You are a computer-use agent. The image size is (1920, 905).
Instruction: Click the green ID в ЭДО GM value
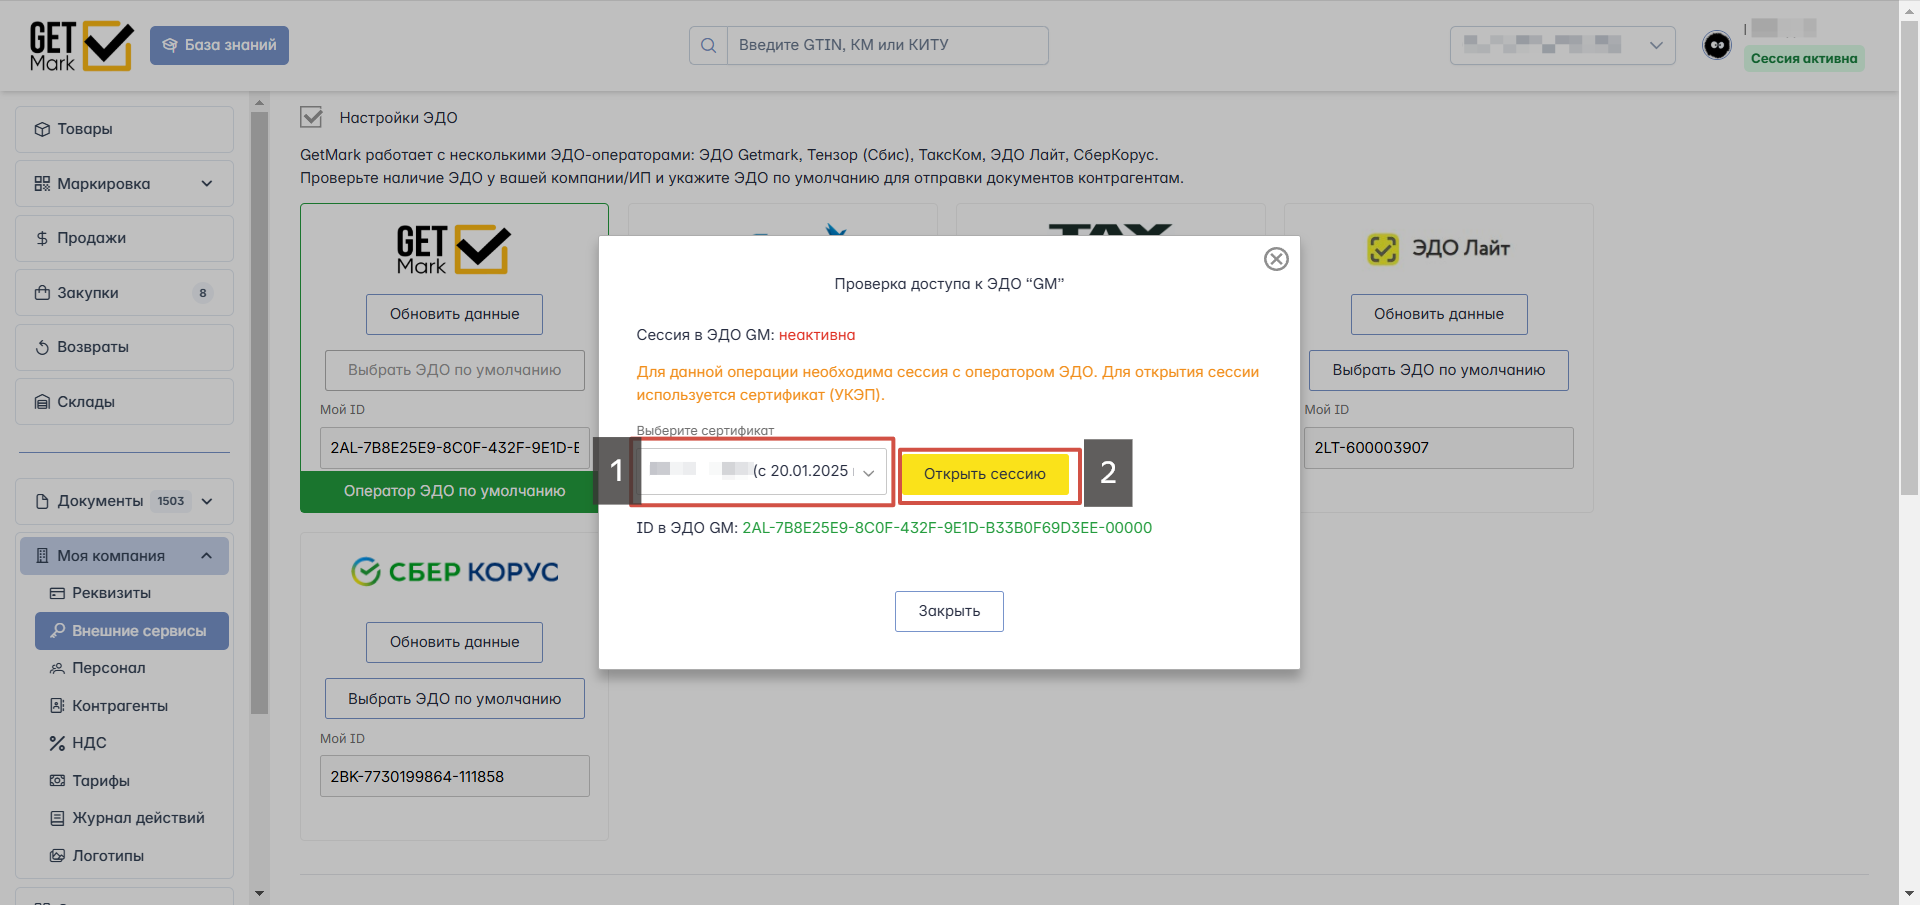[x=947, y=528]
